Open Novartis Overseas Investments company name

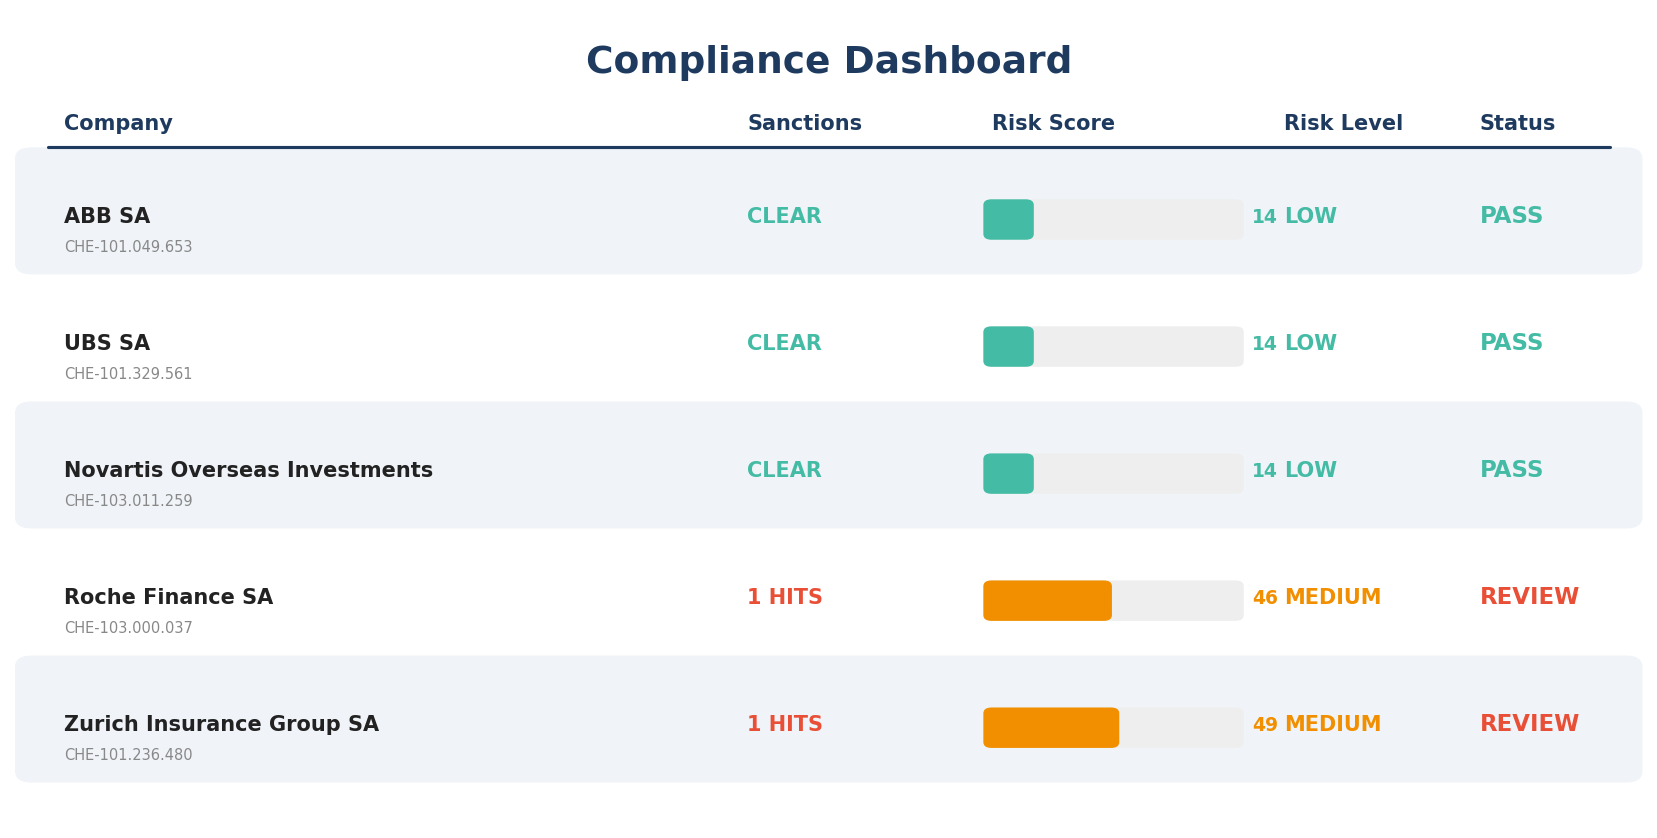point(248,471)
